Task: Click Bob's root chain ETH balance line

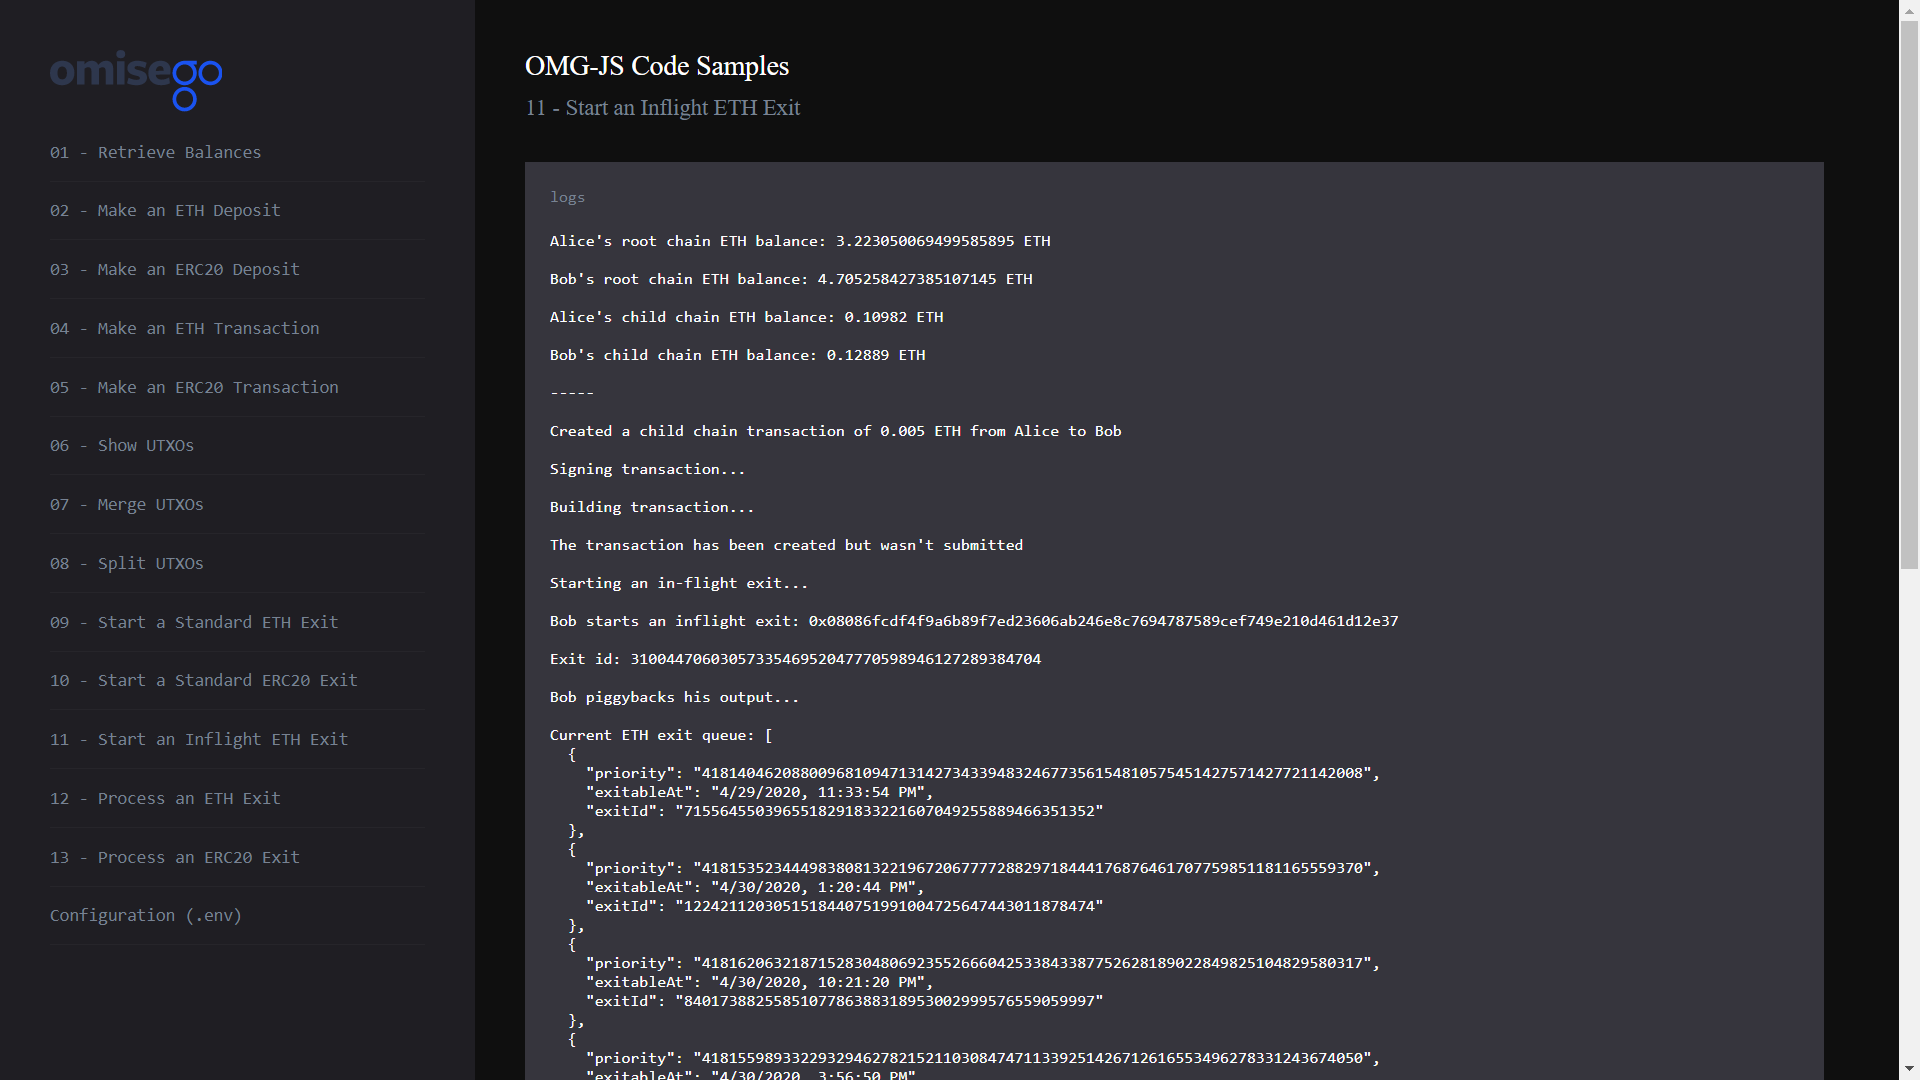Action: coord(791,279)
